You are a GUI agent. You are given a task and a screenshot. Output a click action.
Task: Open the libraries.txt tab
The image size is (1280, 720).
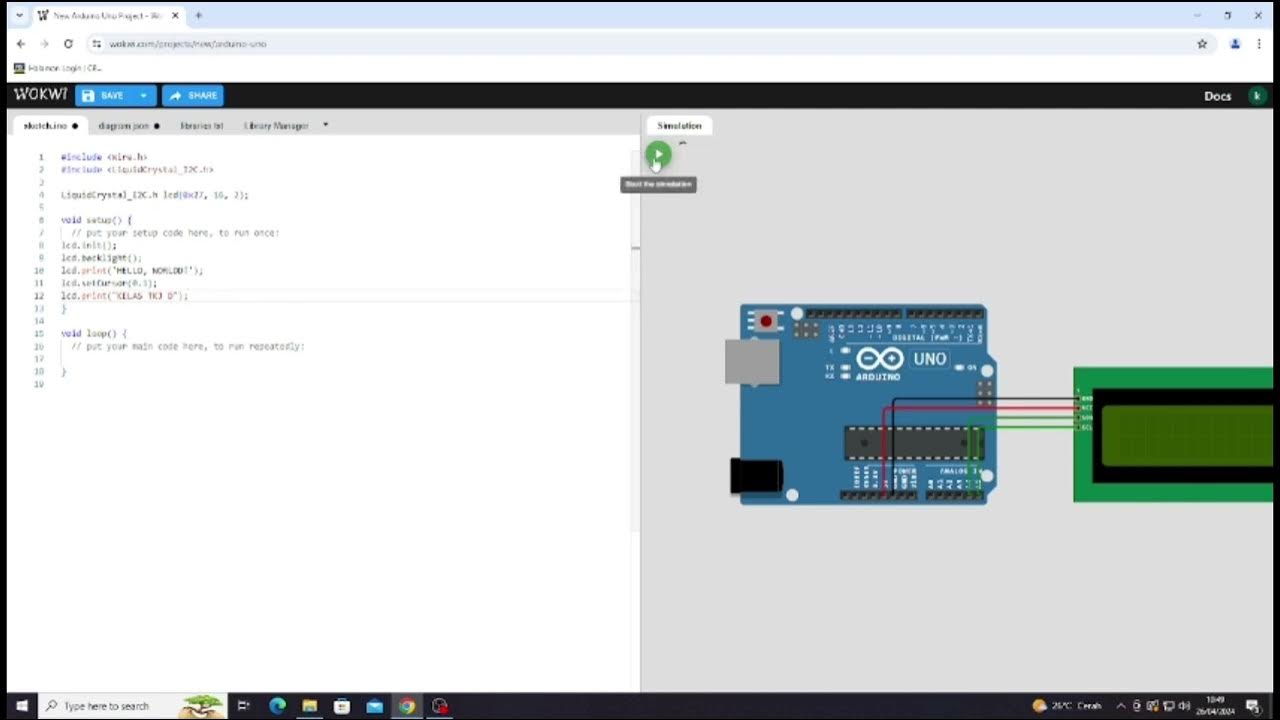coord(201,126)
